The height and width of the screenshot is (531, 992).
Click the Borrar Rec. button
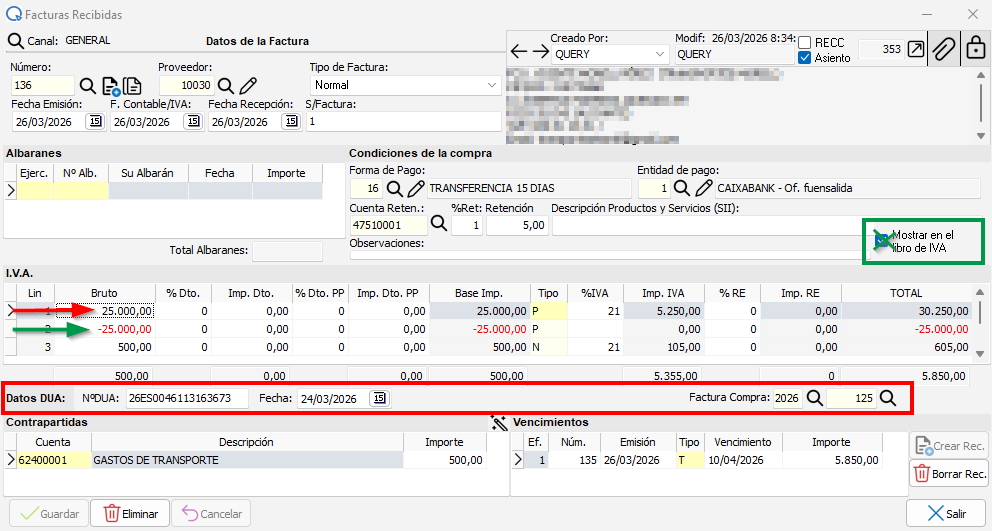point(948,473)
